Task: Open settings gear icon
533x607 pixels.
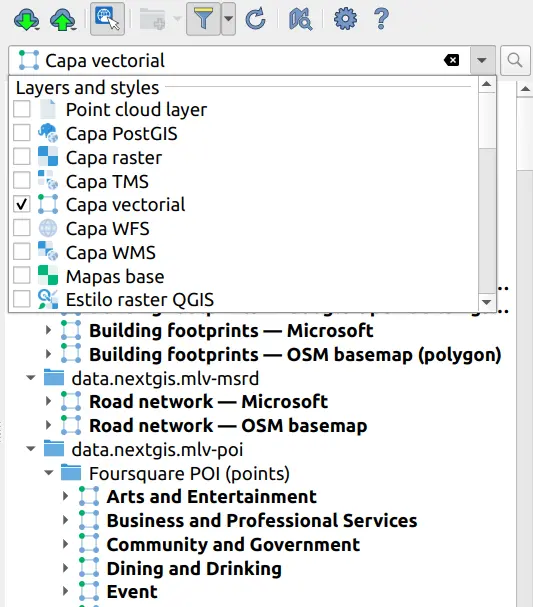Action: click(345, 19)
